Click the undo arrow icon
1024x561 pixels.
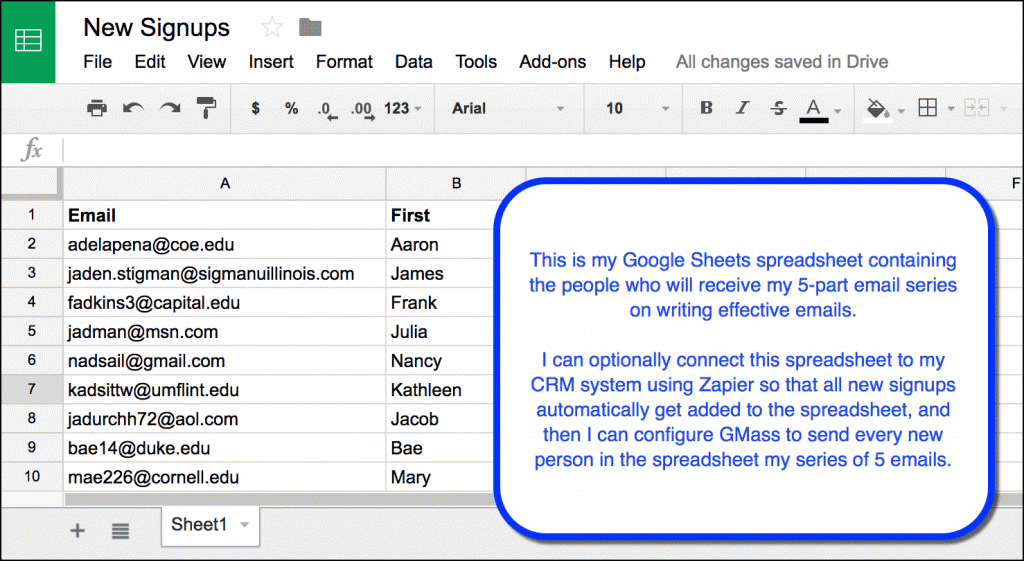[133, 108]
